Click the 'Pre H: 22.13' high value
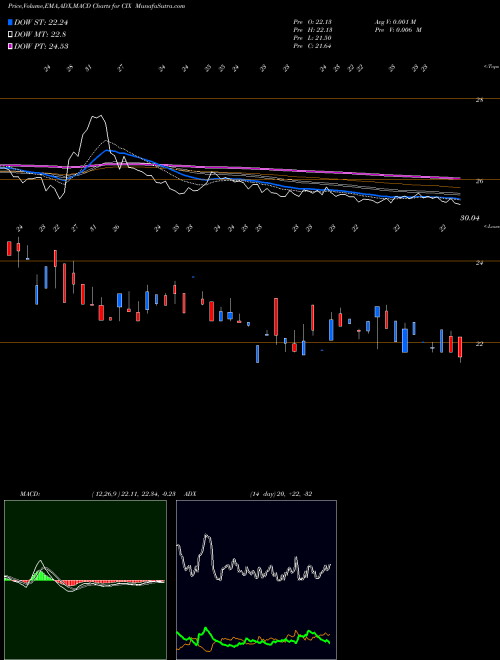 (x=313, y=30)
